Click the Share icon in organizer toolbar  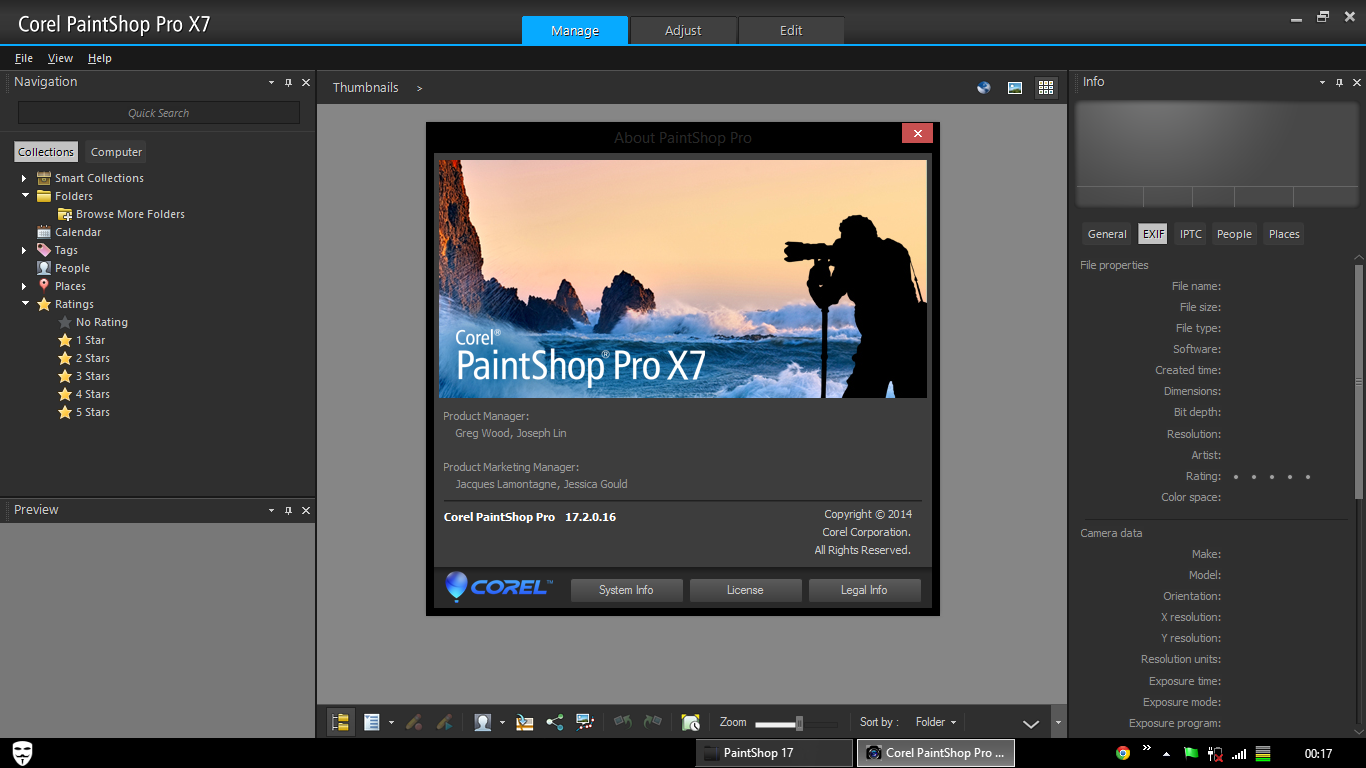(x=555, y=722)
